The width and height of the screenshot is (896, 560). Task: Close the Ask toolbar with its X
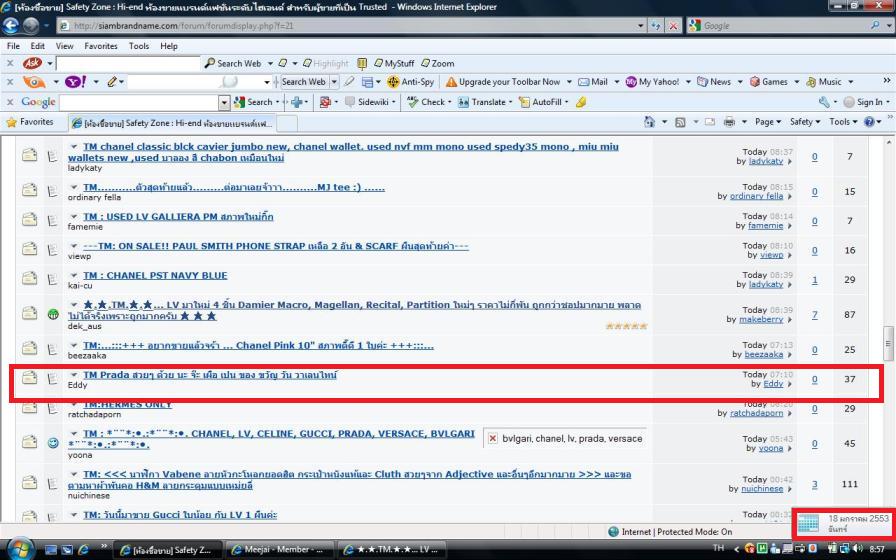point(10,63)
